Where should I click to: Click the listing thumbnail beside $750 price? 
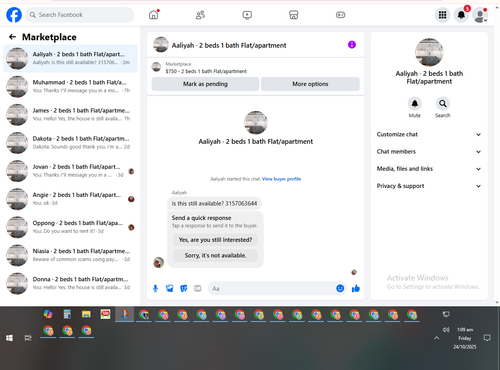tap(156, 67)
